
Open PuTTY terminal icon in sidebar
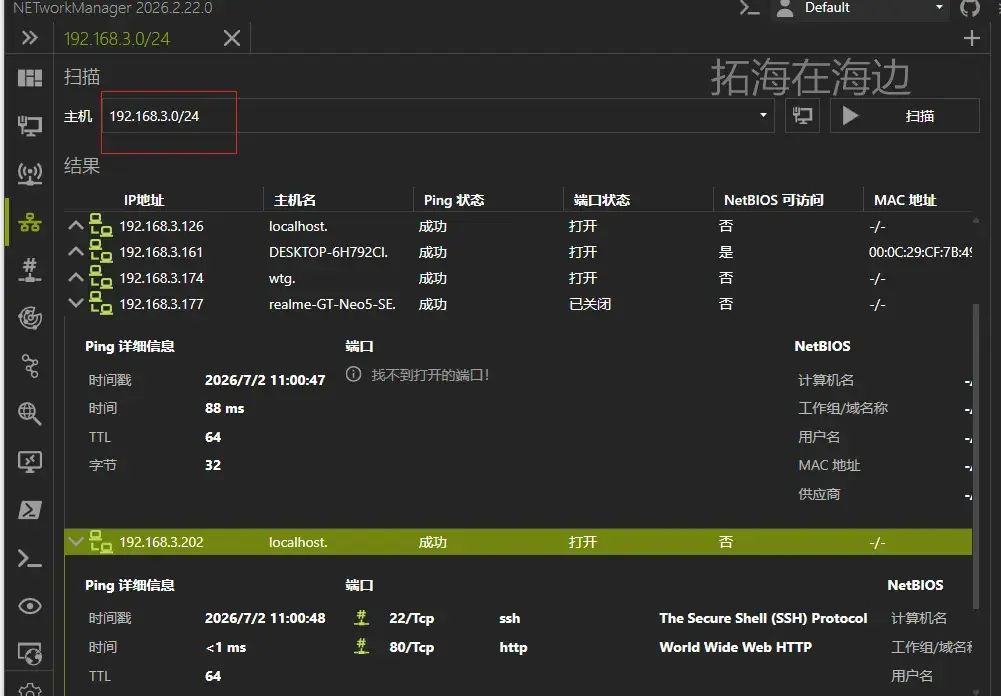coord(29,558)
